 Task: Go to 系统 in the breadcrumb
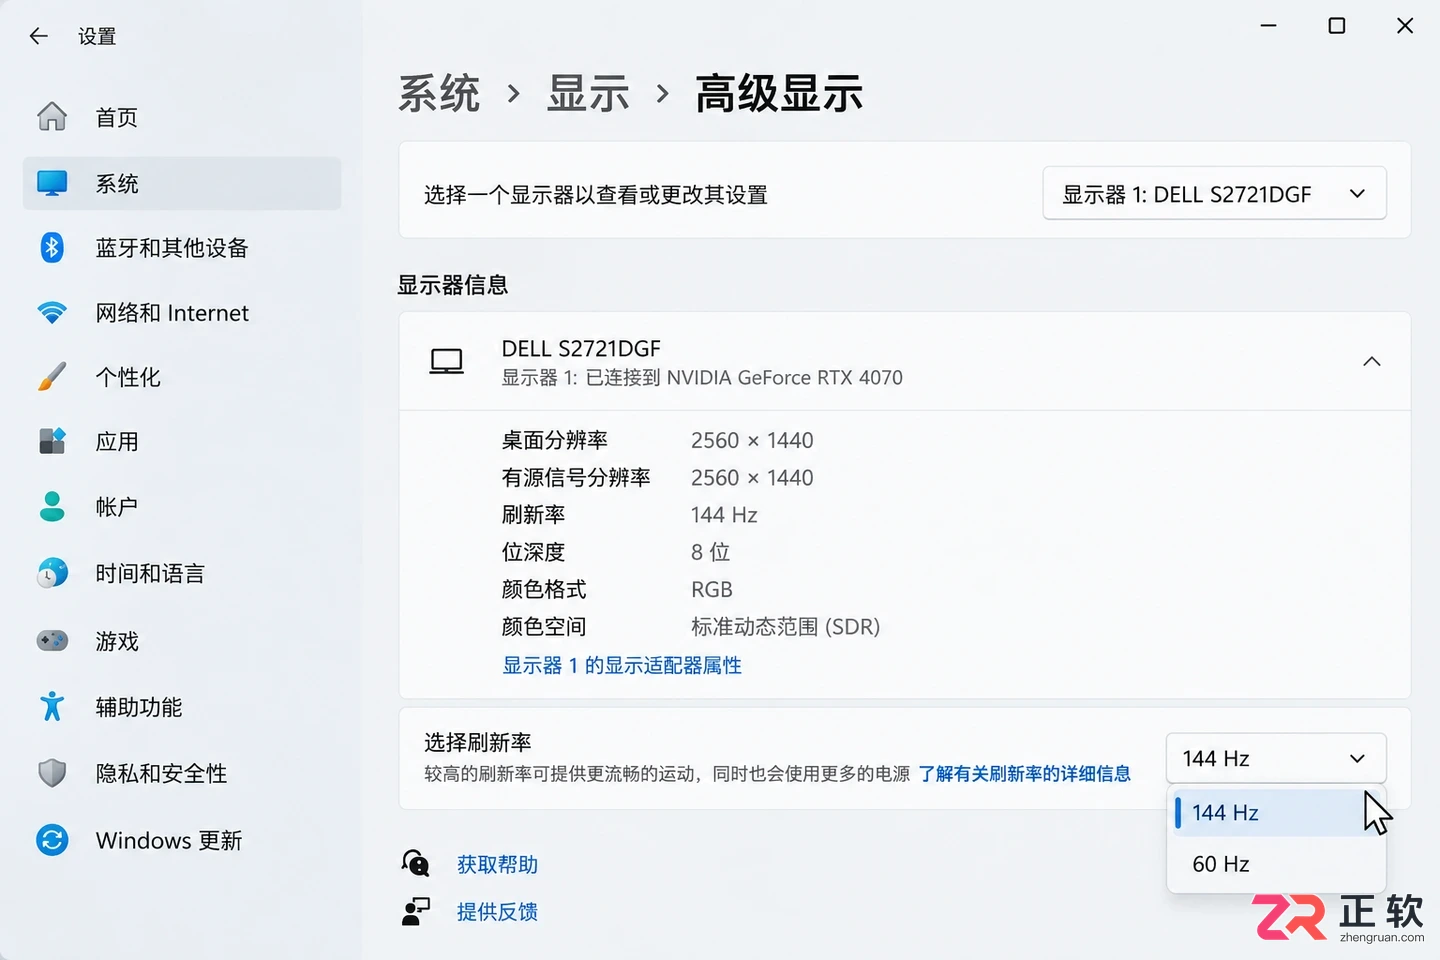[439, 94]
